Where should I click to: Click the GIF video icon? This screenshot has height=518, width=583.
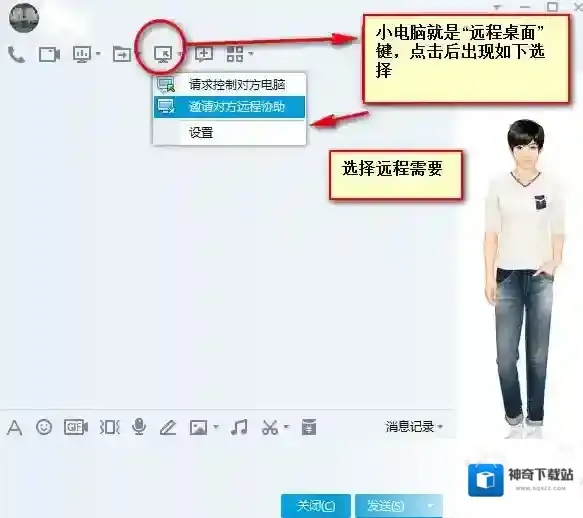pyautogui.click(x=76, y=427)
